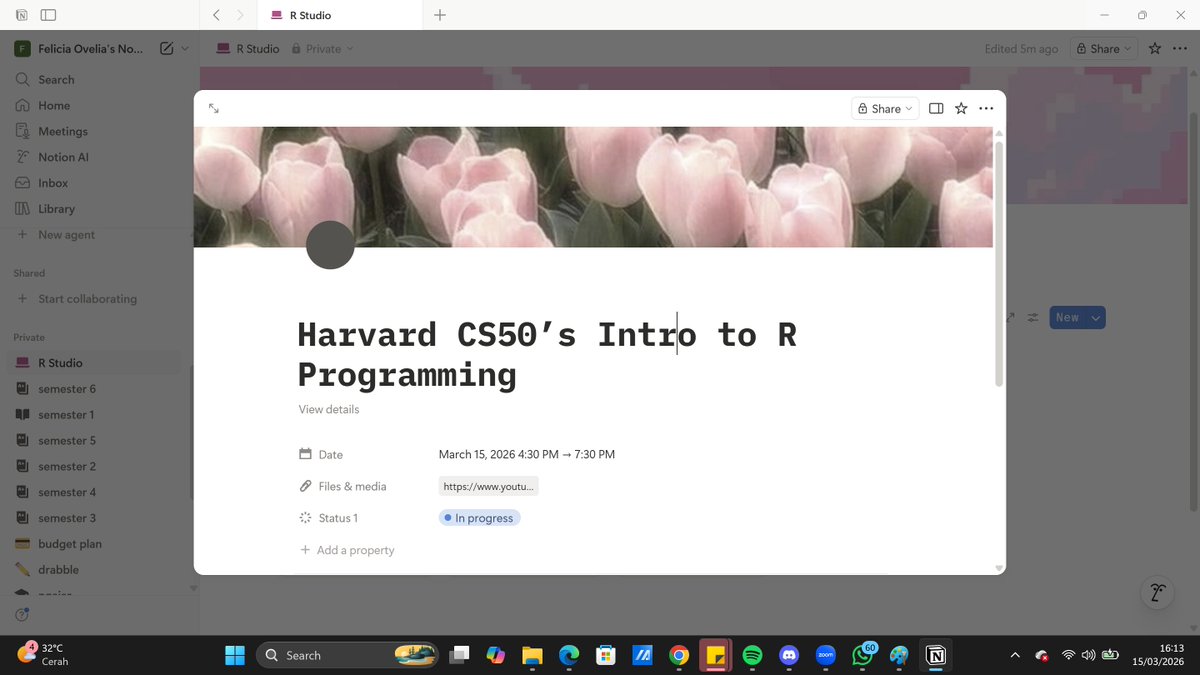The width and height of the screenshot is (1200, 675).
Task: Click the R Studio breadcrumb in the top bar
Action: click(x=249, y=48)
